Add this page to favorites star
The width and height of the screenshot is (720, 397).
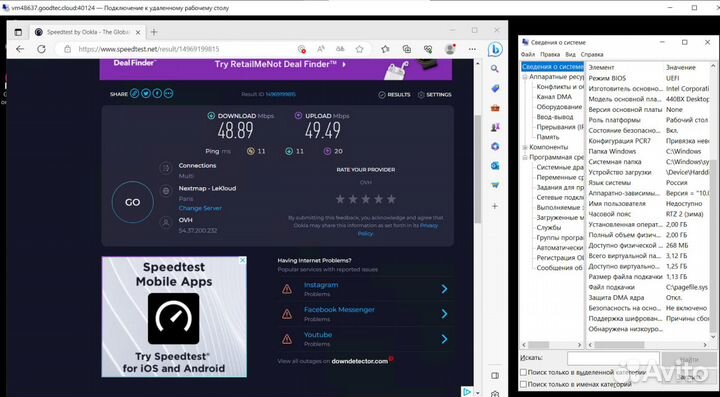click(x=360, y=49)
